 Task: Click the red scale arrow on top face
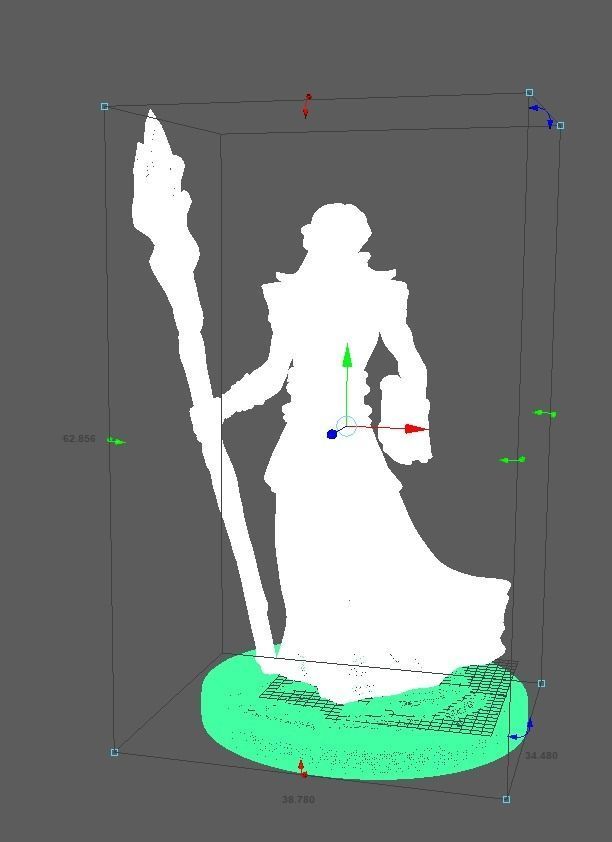(x=307, y=106)
